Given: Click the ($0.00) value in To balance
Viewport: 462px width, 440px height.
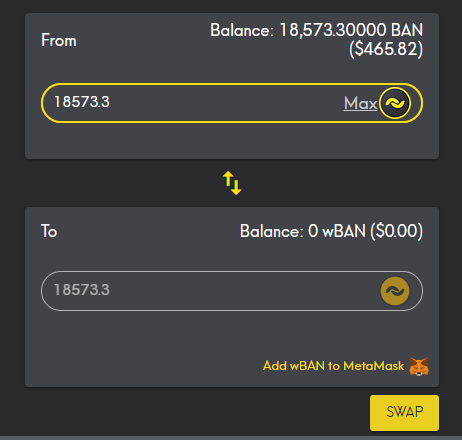Looking at the screenshot, I should point(397,231).
